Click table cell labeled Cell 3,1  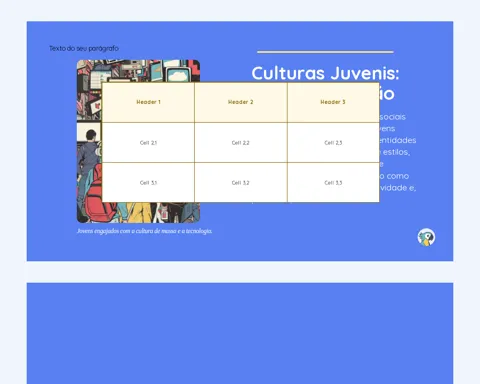[x=148, y=182]
